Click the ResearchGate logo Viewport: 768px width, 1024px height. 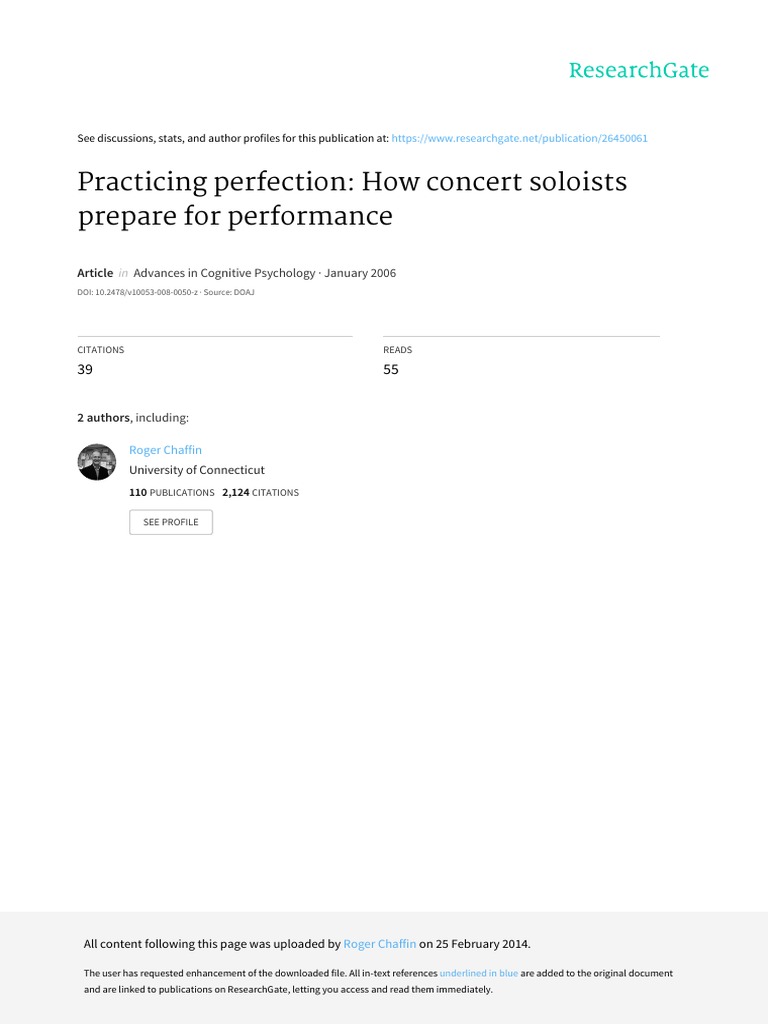pos(638,70)
